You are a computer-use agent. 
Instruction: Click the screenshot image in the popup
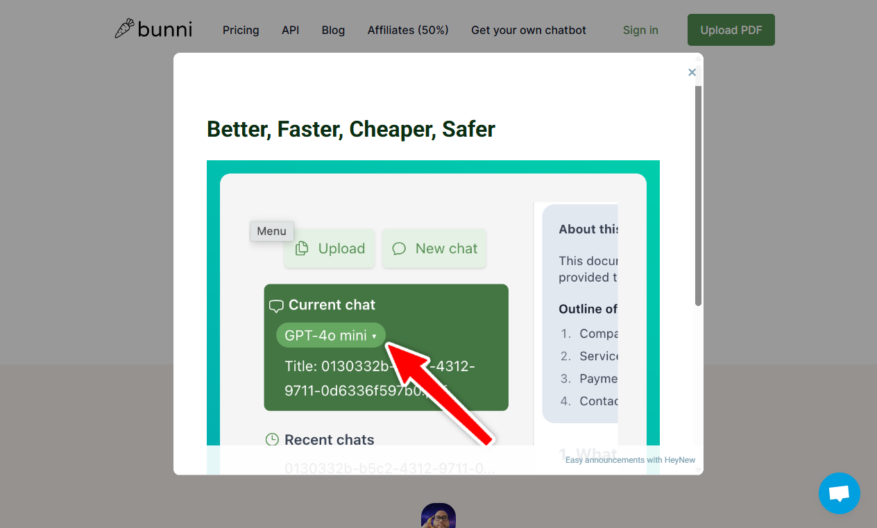point(433,317)
